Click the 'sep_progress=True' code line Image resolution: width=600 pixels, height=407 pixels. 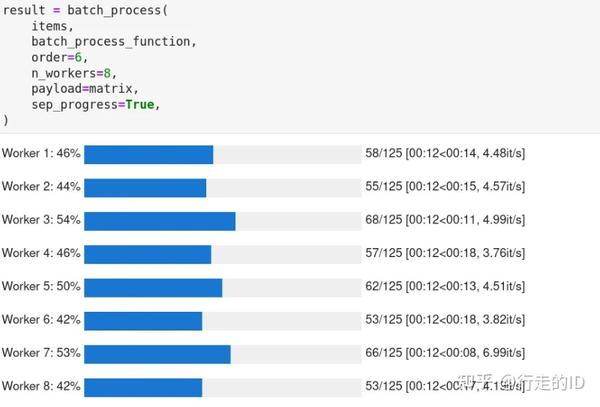(x=95, y=105)
